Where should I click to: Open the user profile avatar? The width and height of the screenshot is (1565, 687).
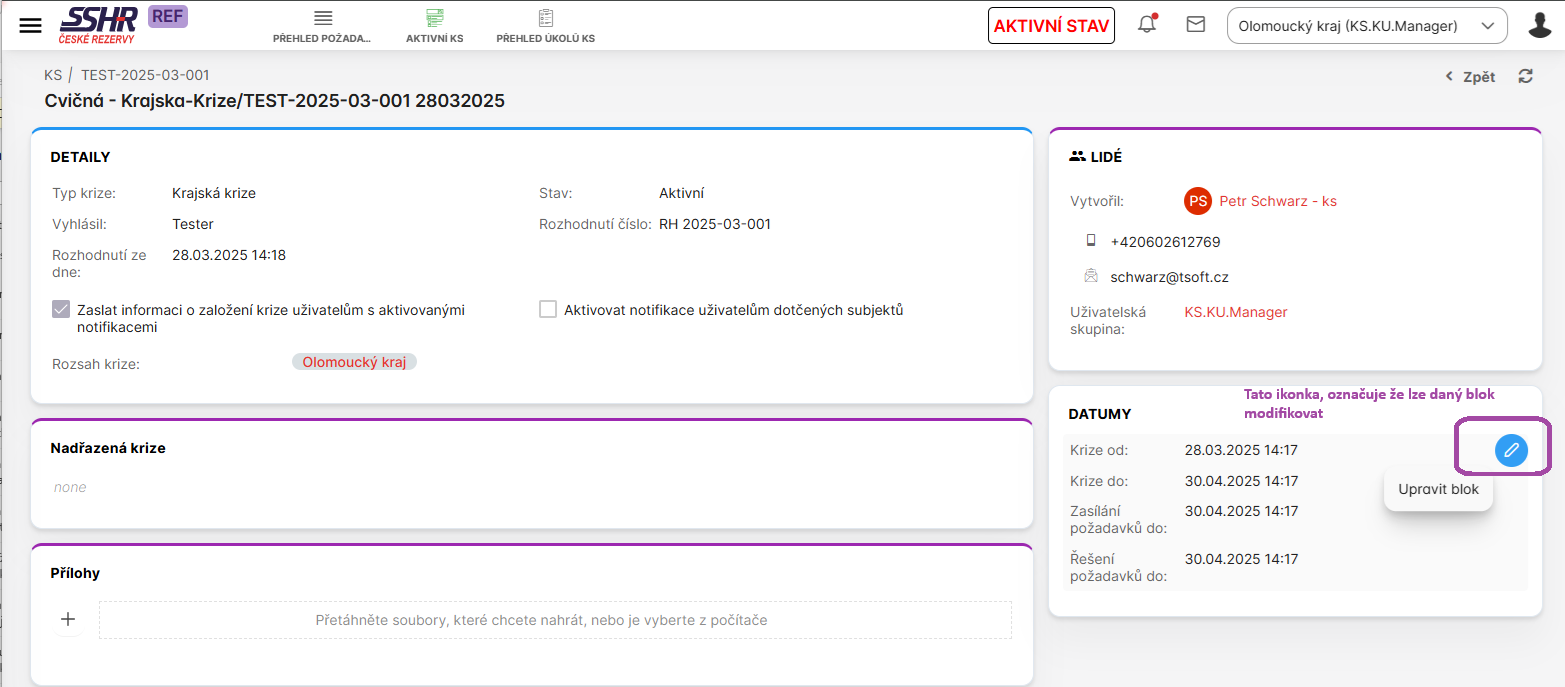[1540, 25]
